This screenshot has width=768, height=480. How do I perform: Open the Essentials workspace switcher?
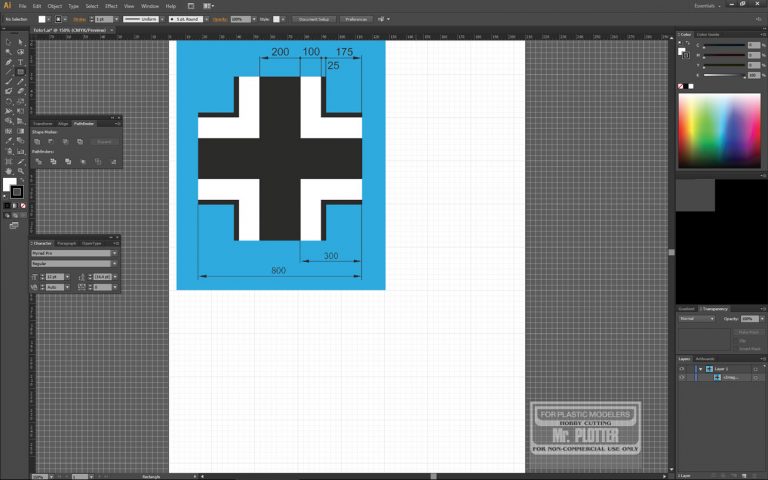coord(707,6)
